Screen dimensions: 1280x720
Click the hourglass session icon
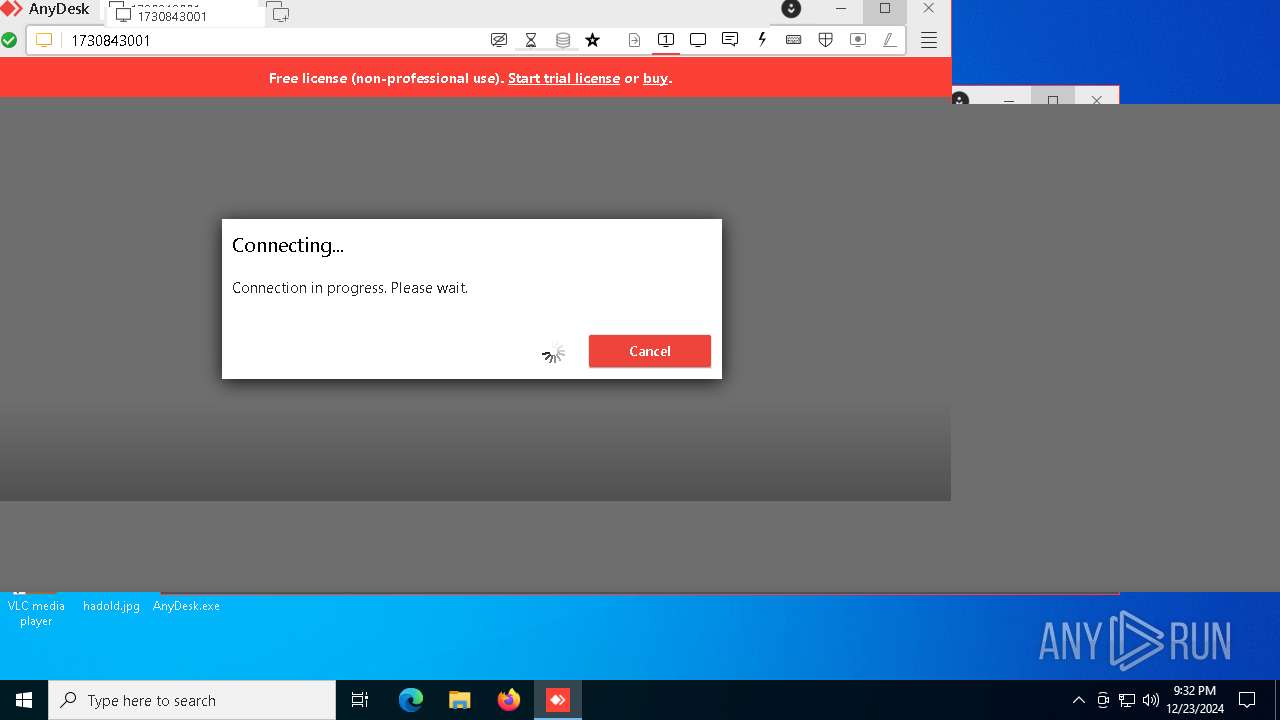coord(531,41)
